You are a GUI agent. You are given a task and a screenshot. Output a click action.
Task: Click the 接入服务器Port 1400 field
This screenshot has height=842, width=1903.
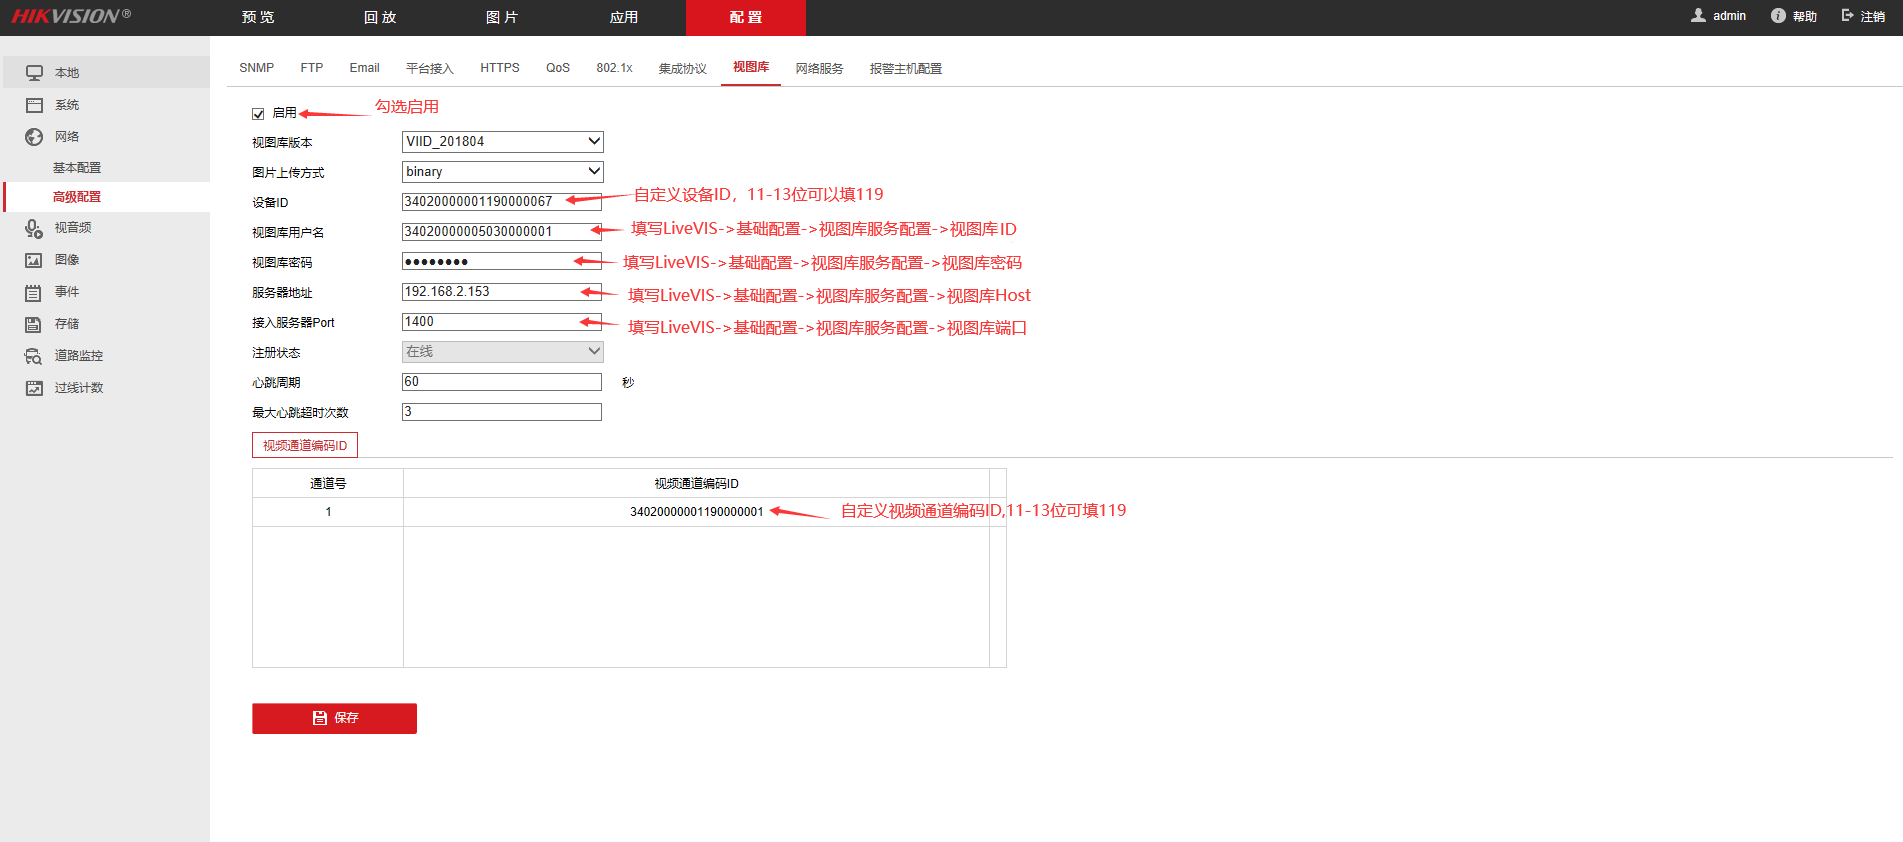[x=502, y=321]
